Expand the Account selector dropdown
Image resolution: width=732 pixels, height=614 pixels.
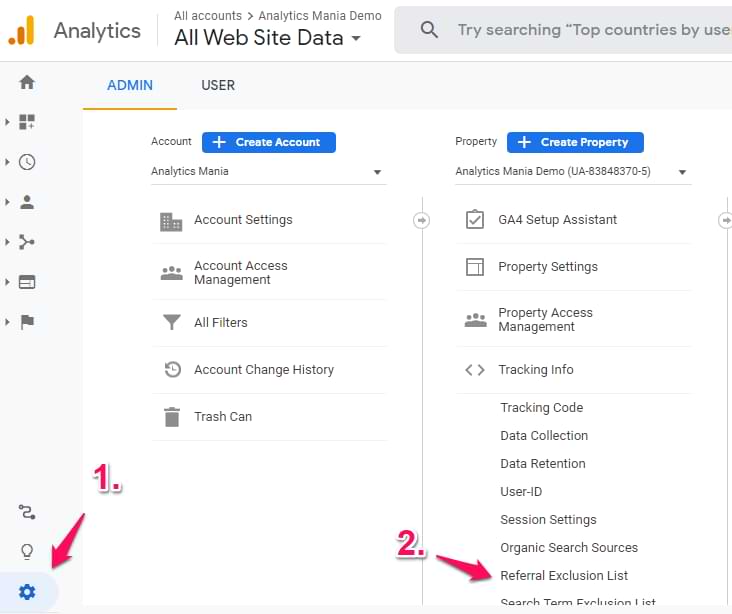[x=267, y=172]
